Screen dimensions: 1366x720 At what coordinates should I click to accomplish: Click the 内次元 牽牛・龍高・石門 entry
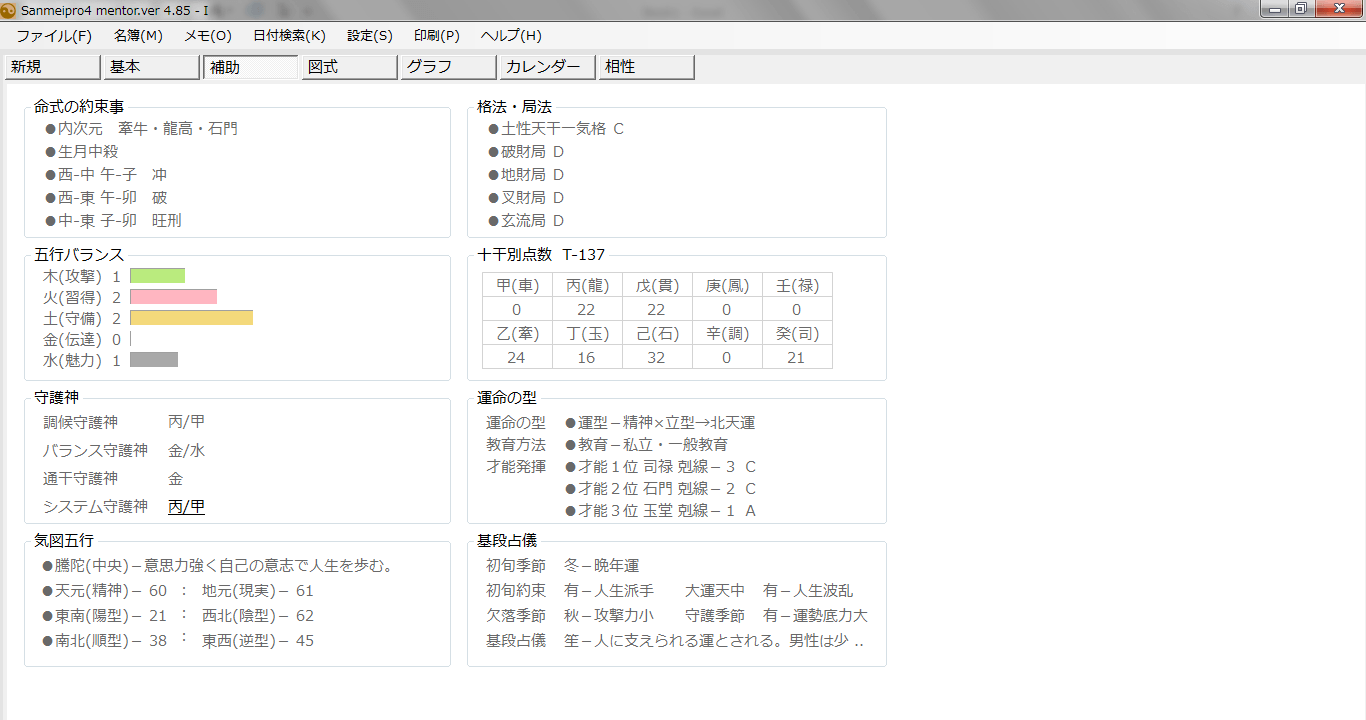point(141,129)
